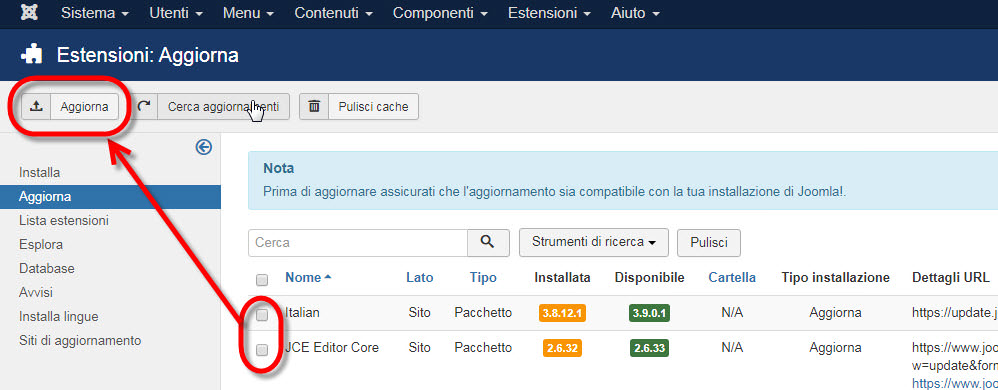Check the Italian row checkbox
This screenshot has width=998, height=390.
click(x=262, y=315)
